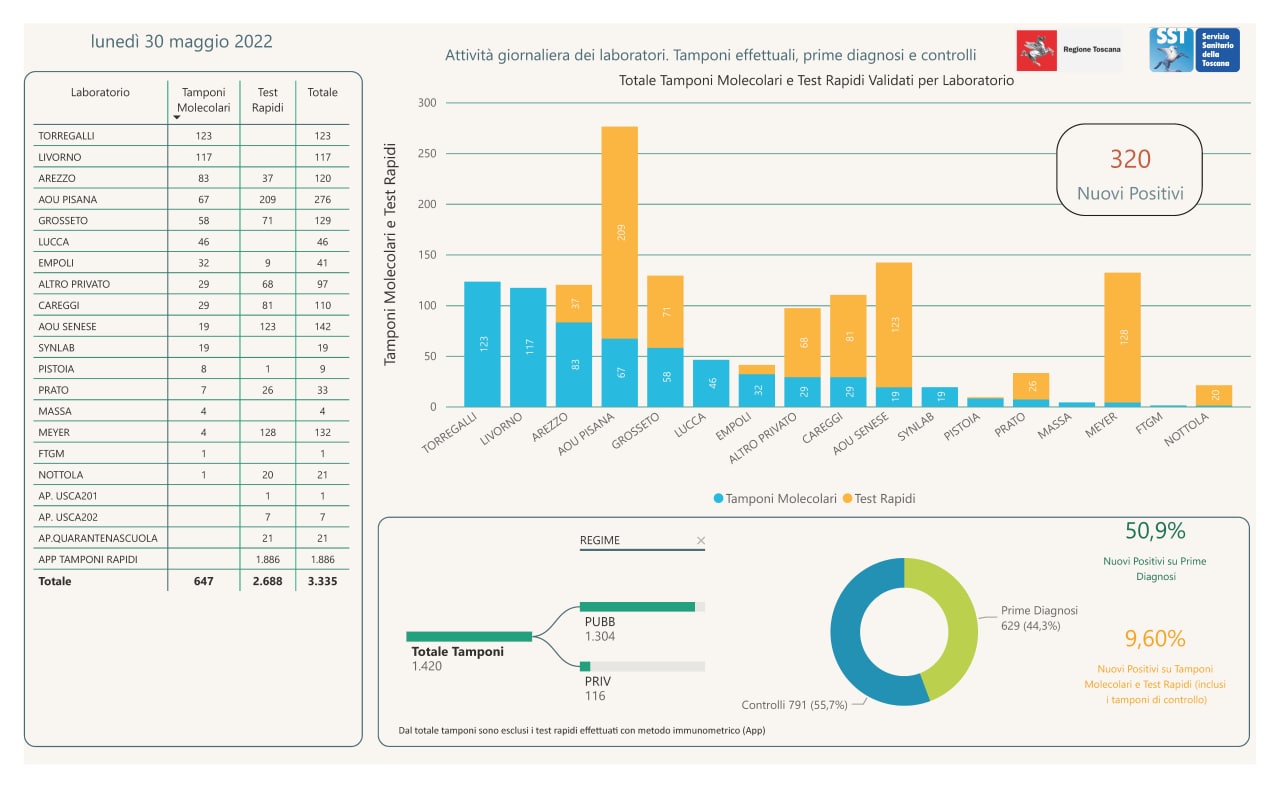Click the orange 123 segment of AOU SENESE bar
This screenshot has height=787, width=1280.
[893, 325]
